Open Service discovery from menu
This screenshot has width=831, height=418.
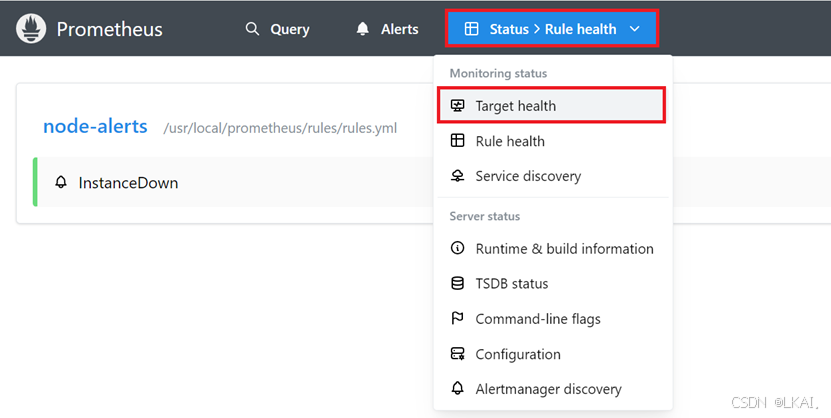553,176
